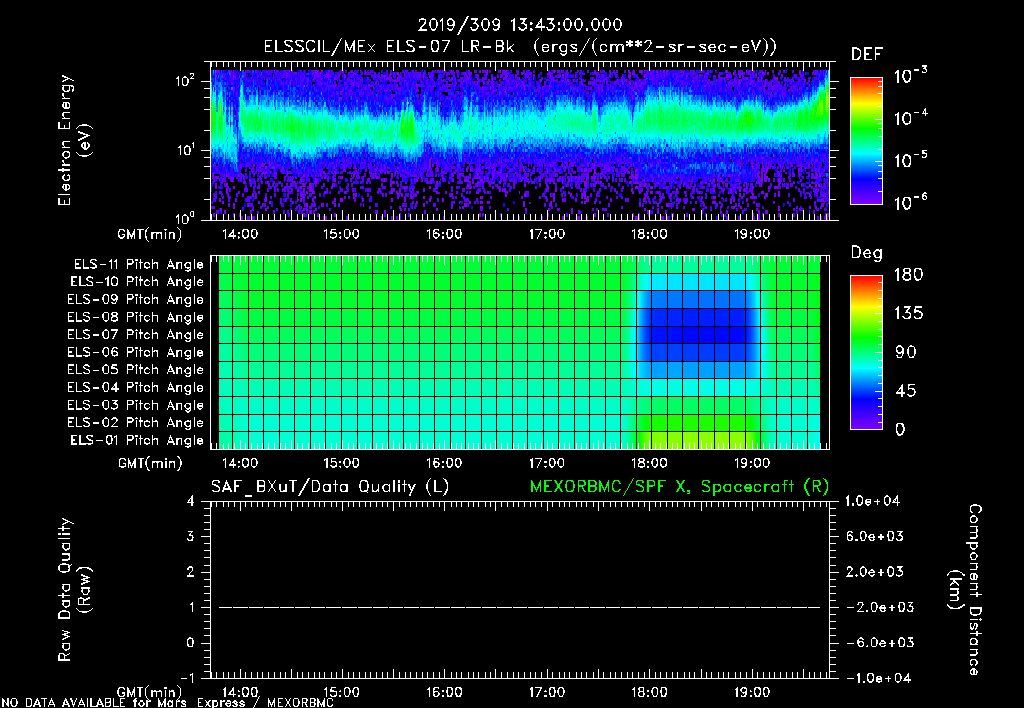Image resolution: width=1024 pixels, height=708 pixels.
Task: Click the 10^-3 DEF scale value
Action: pyautogui.click(x=910, y=75)
